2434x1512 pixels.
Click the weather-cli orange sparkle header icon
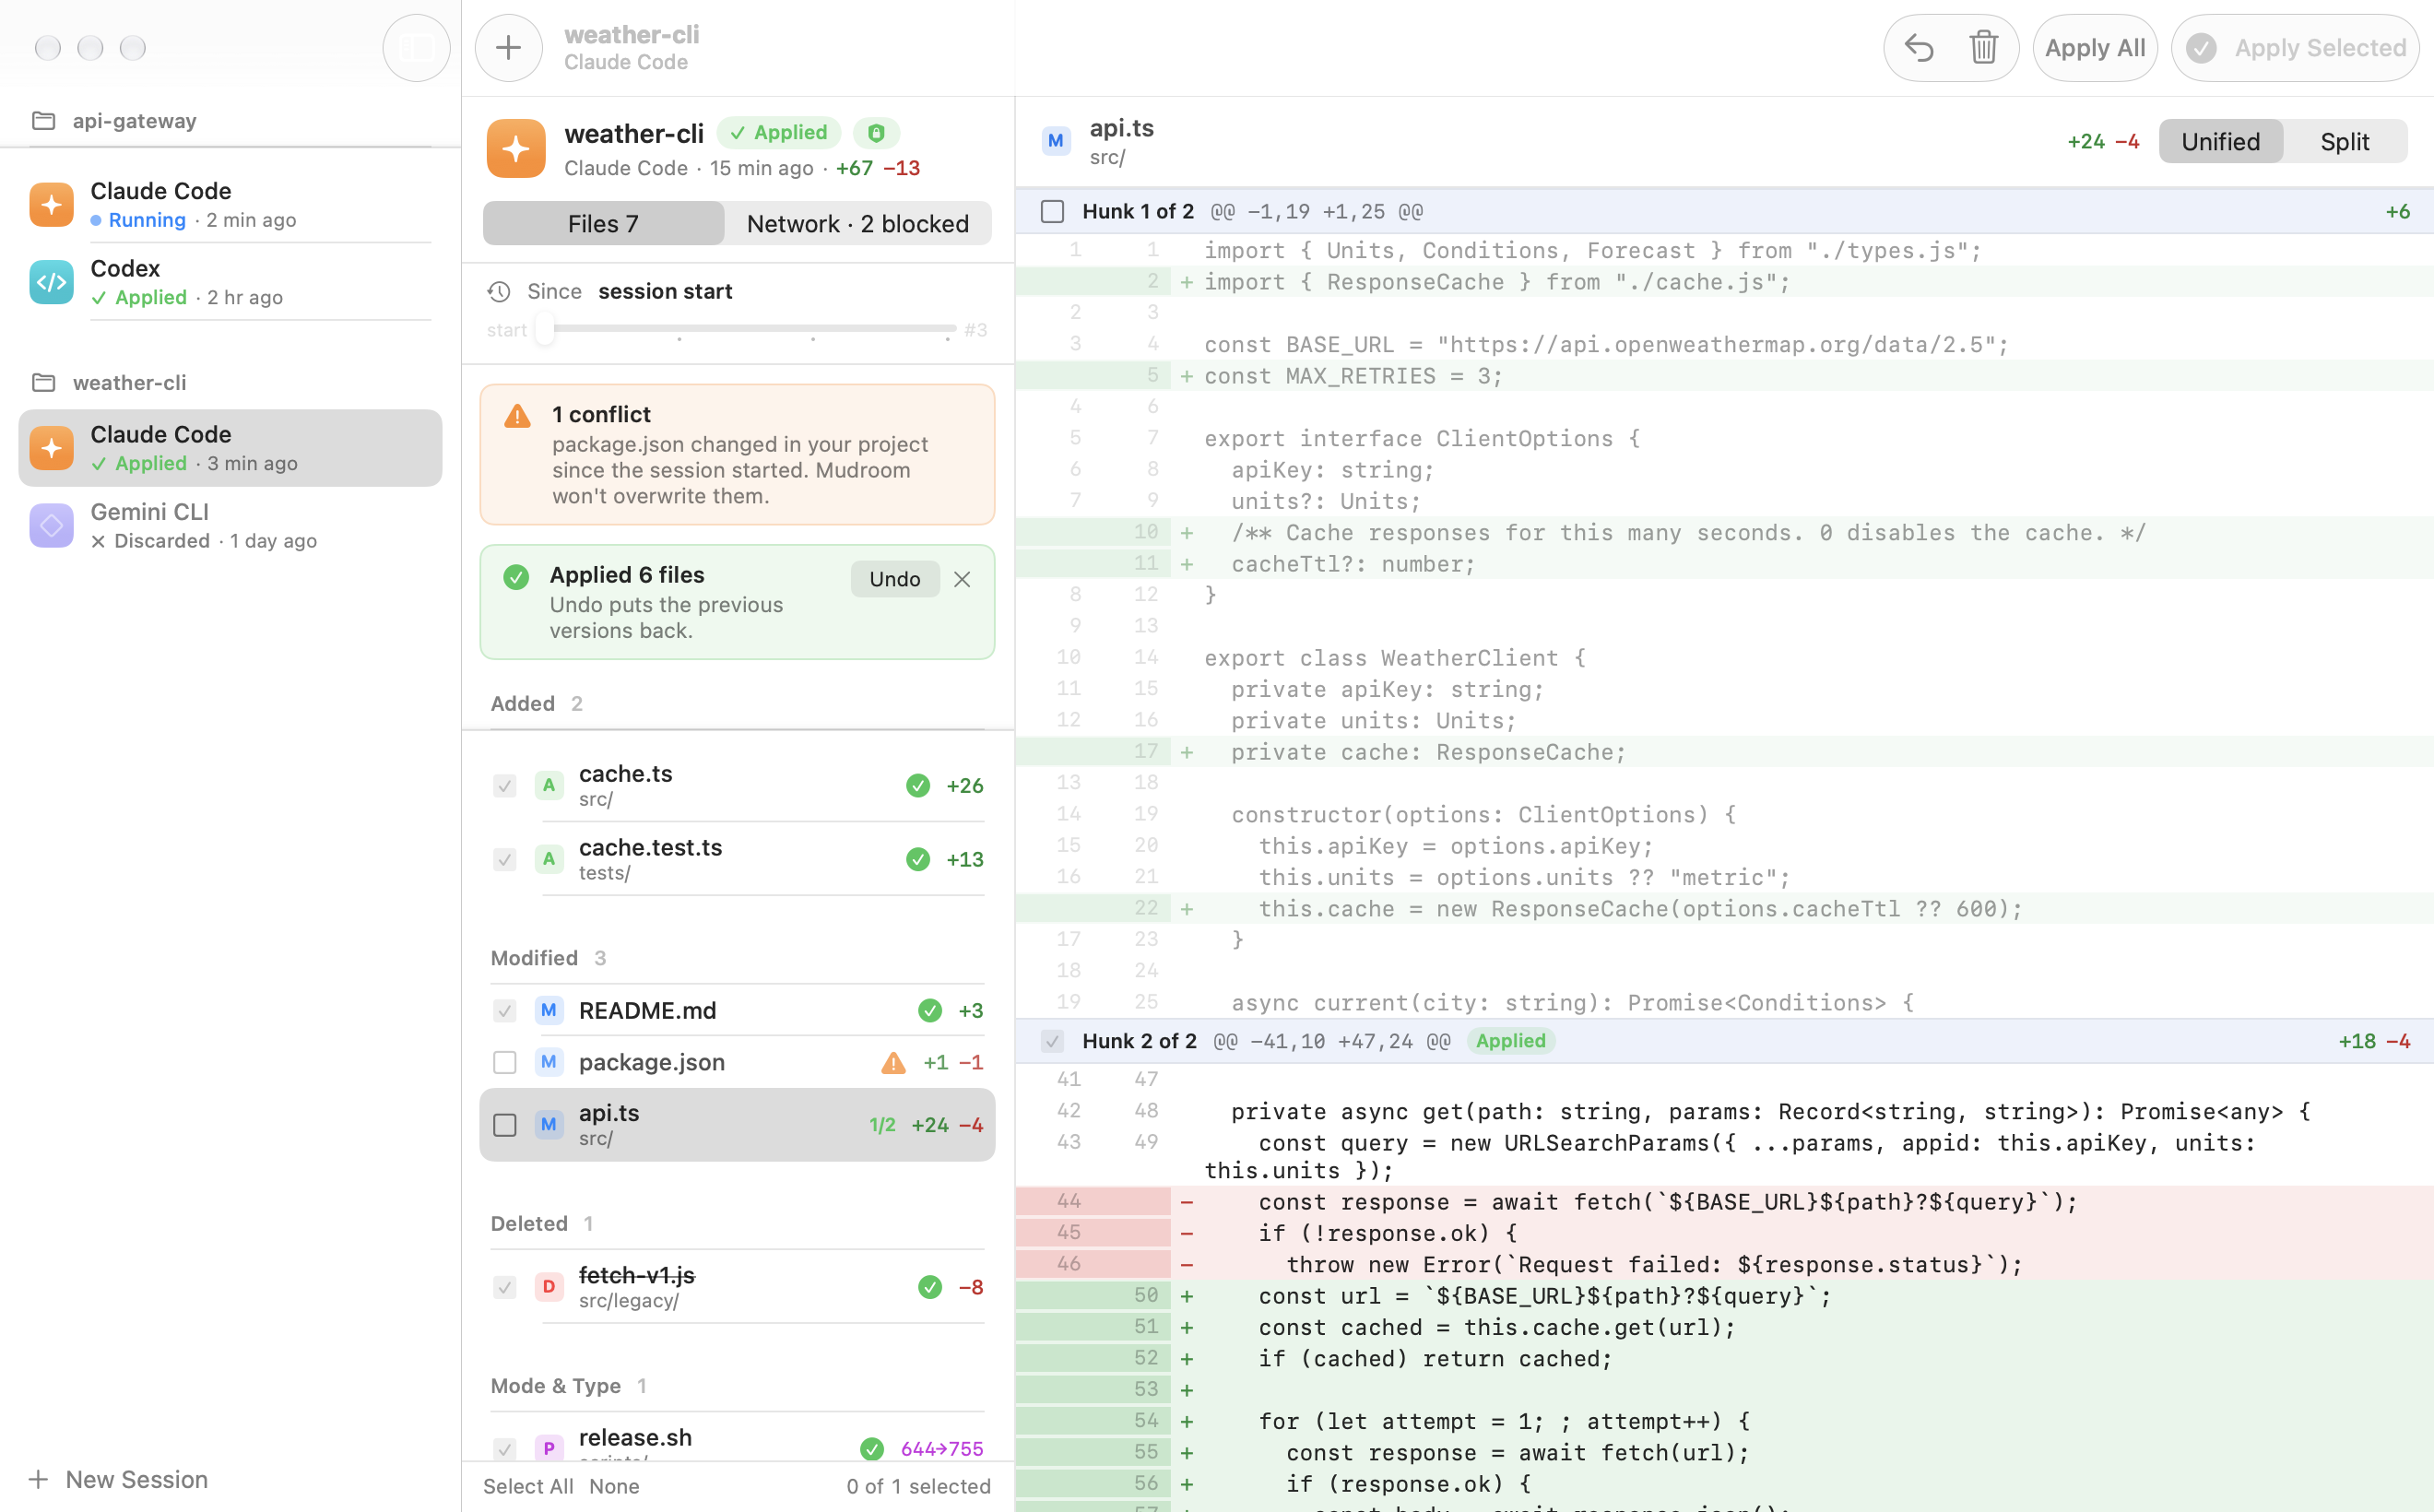tap(516, 149)
